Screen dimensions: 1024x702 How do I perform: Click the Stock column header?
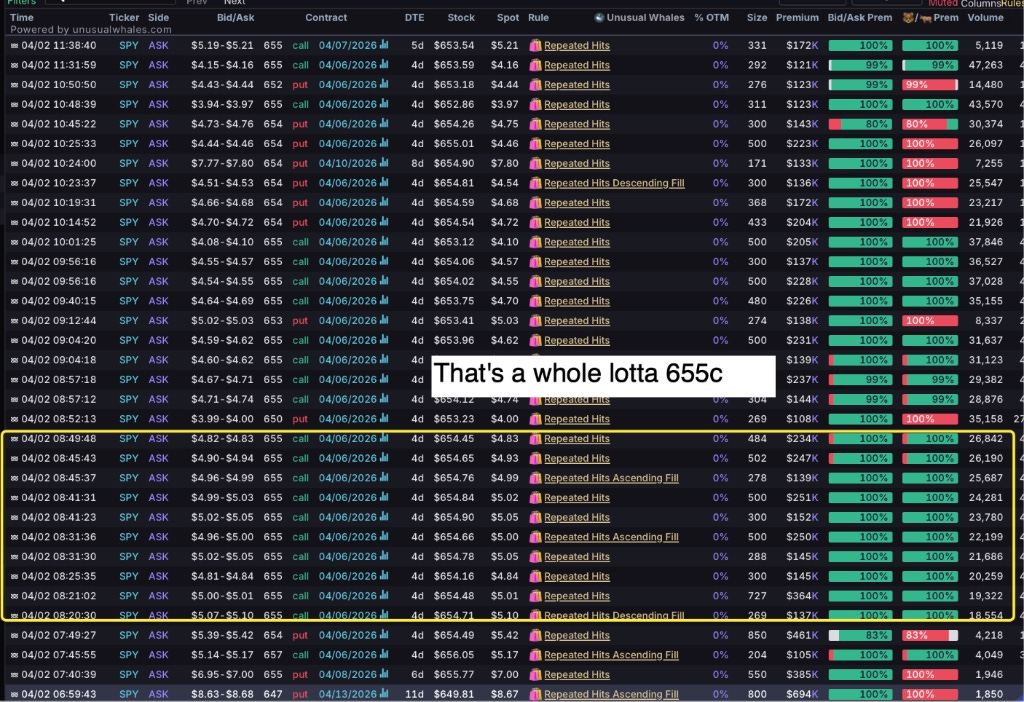coord(461,18)
